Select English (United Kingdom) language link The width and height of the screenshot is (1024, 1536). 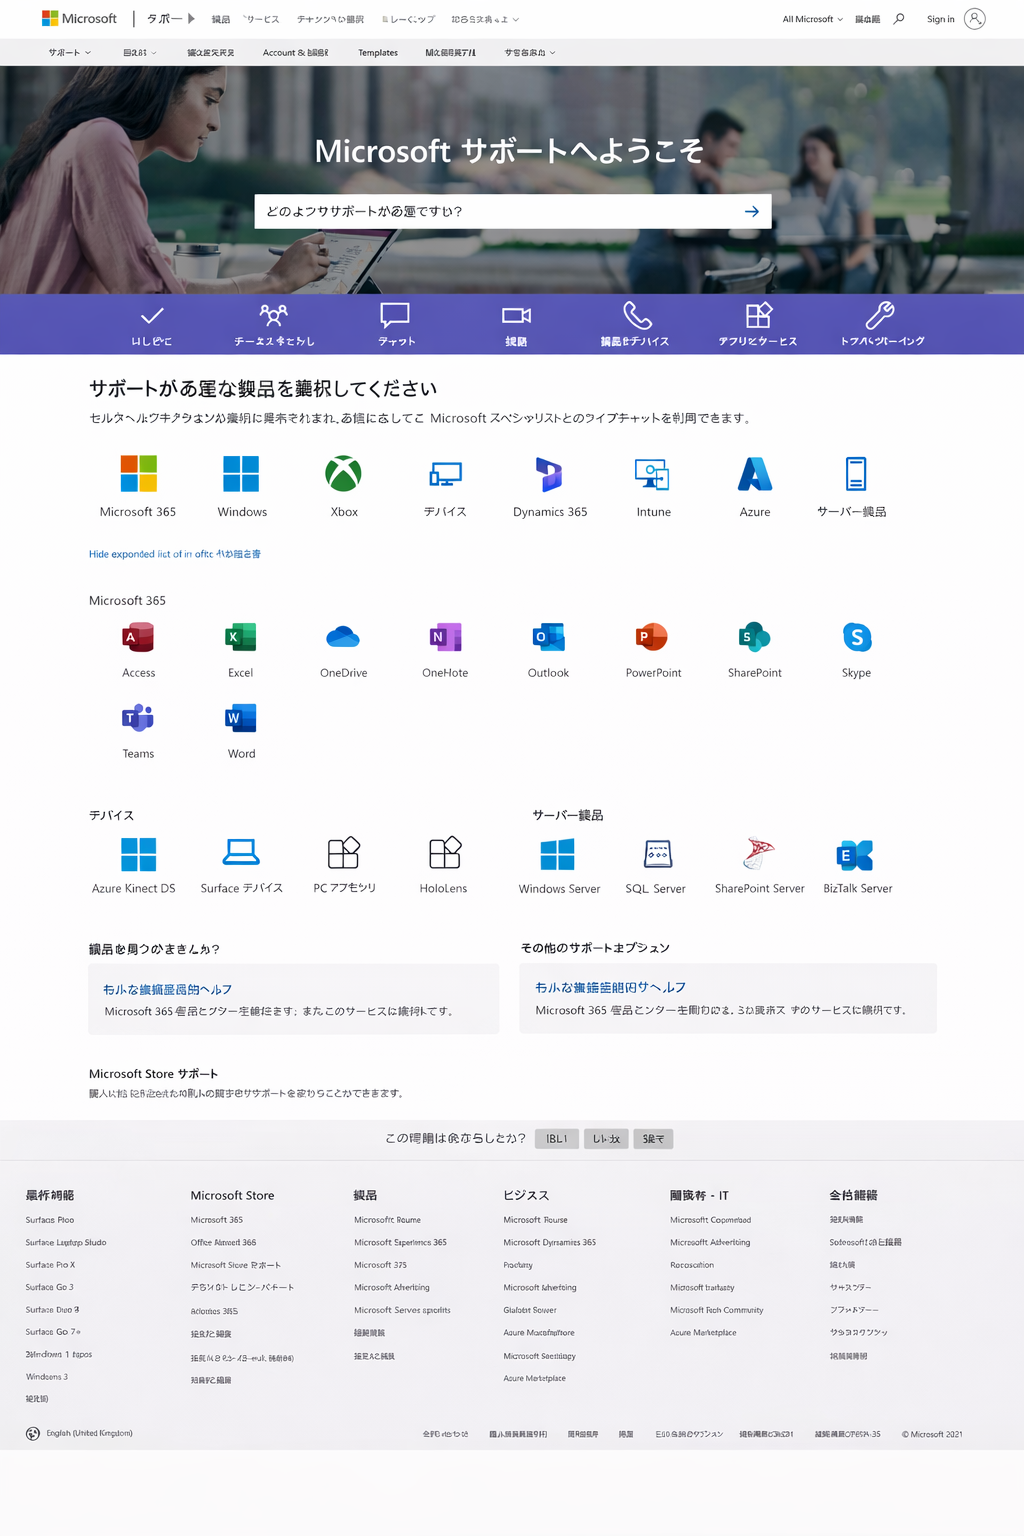(89, 1433)
